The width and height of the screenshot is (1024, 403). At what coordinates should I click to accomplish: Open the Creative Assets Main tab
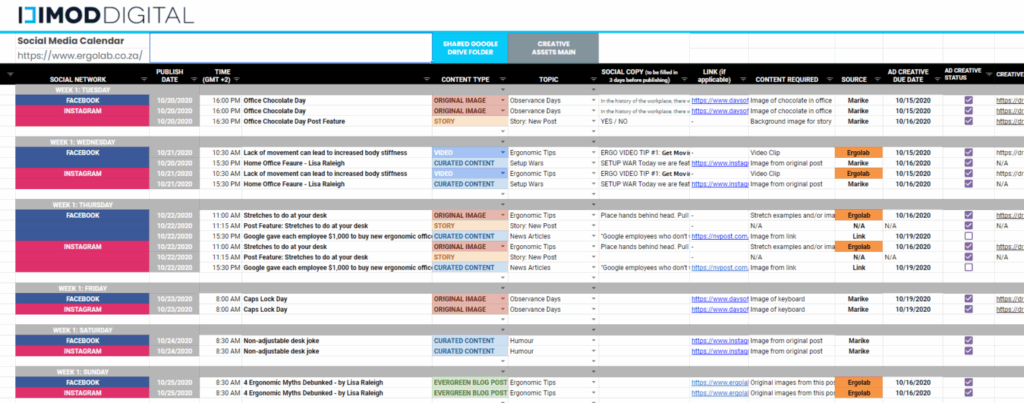[x=553, y=49]
